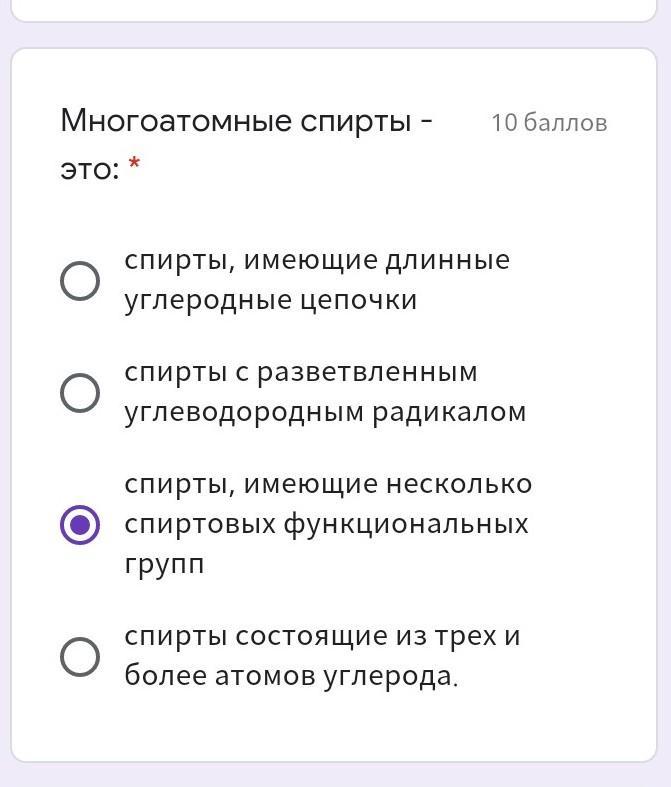
Task: Click the label "спирты состоящие из трех и"
Action: coord(322,636)
